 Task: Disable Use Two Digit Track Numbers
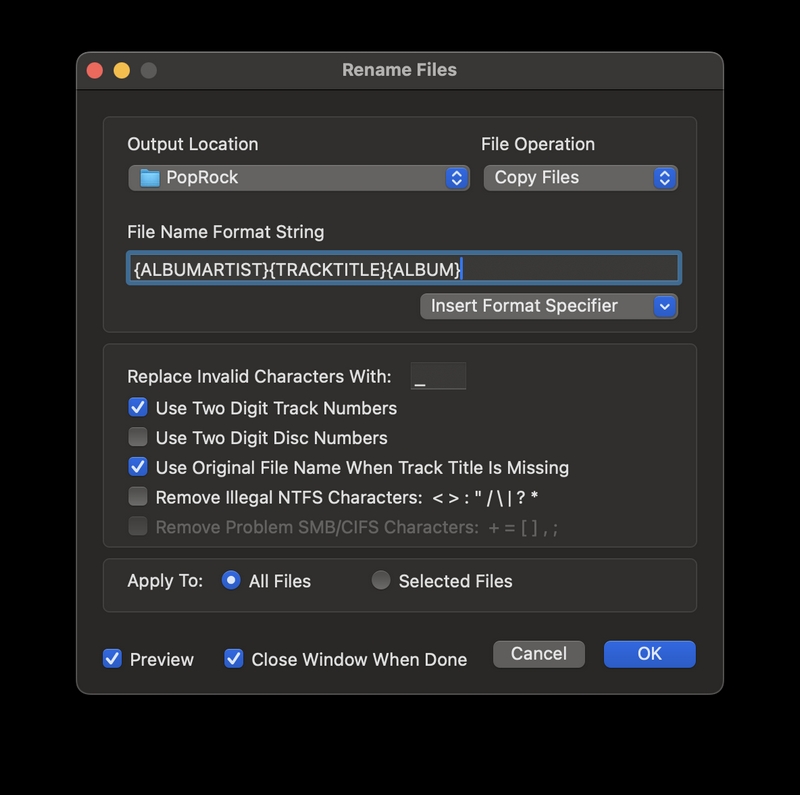pyautogui.click(x=138, y=408)
